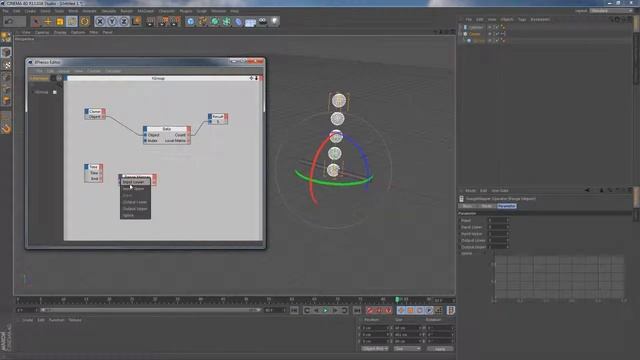640x360 pixels.
Task: Choose Output Upper from the port menu
Action: (x=135, y=209)
